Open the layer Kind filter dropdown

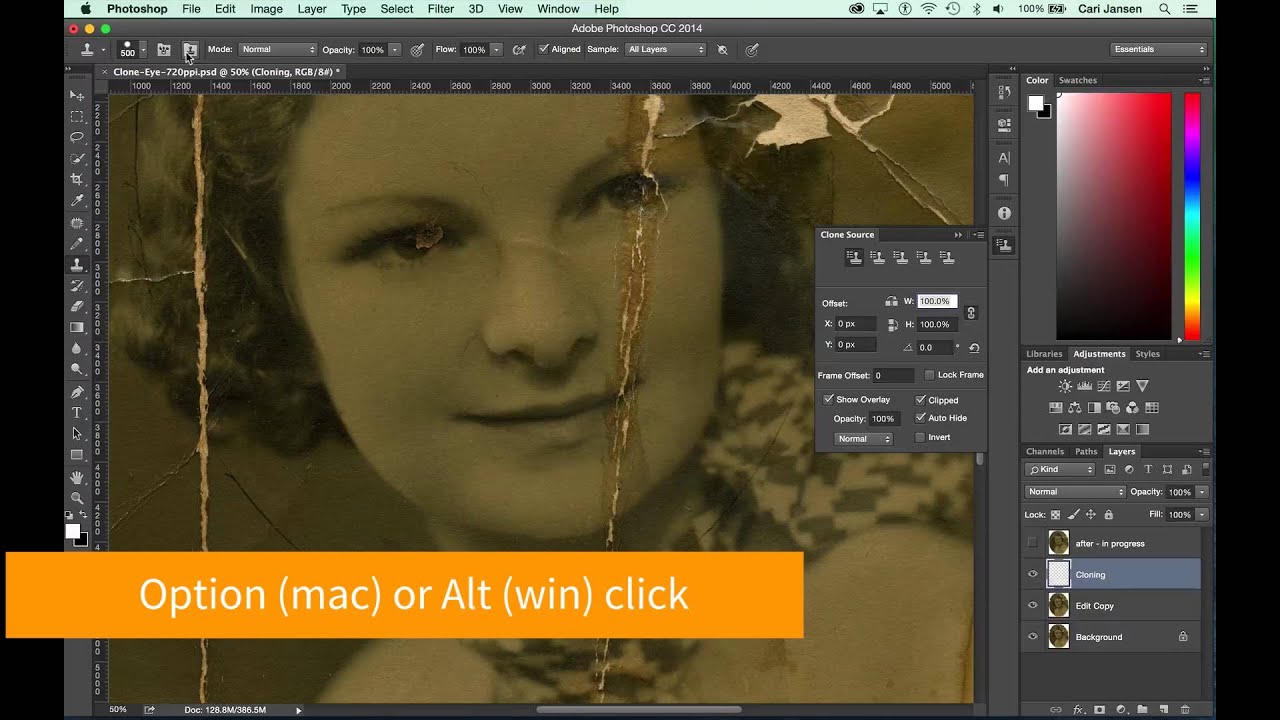tap(1060, 469)
